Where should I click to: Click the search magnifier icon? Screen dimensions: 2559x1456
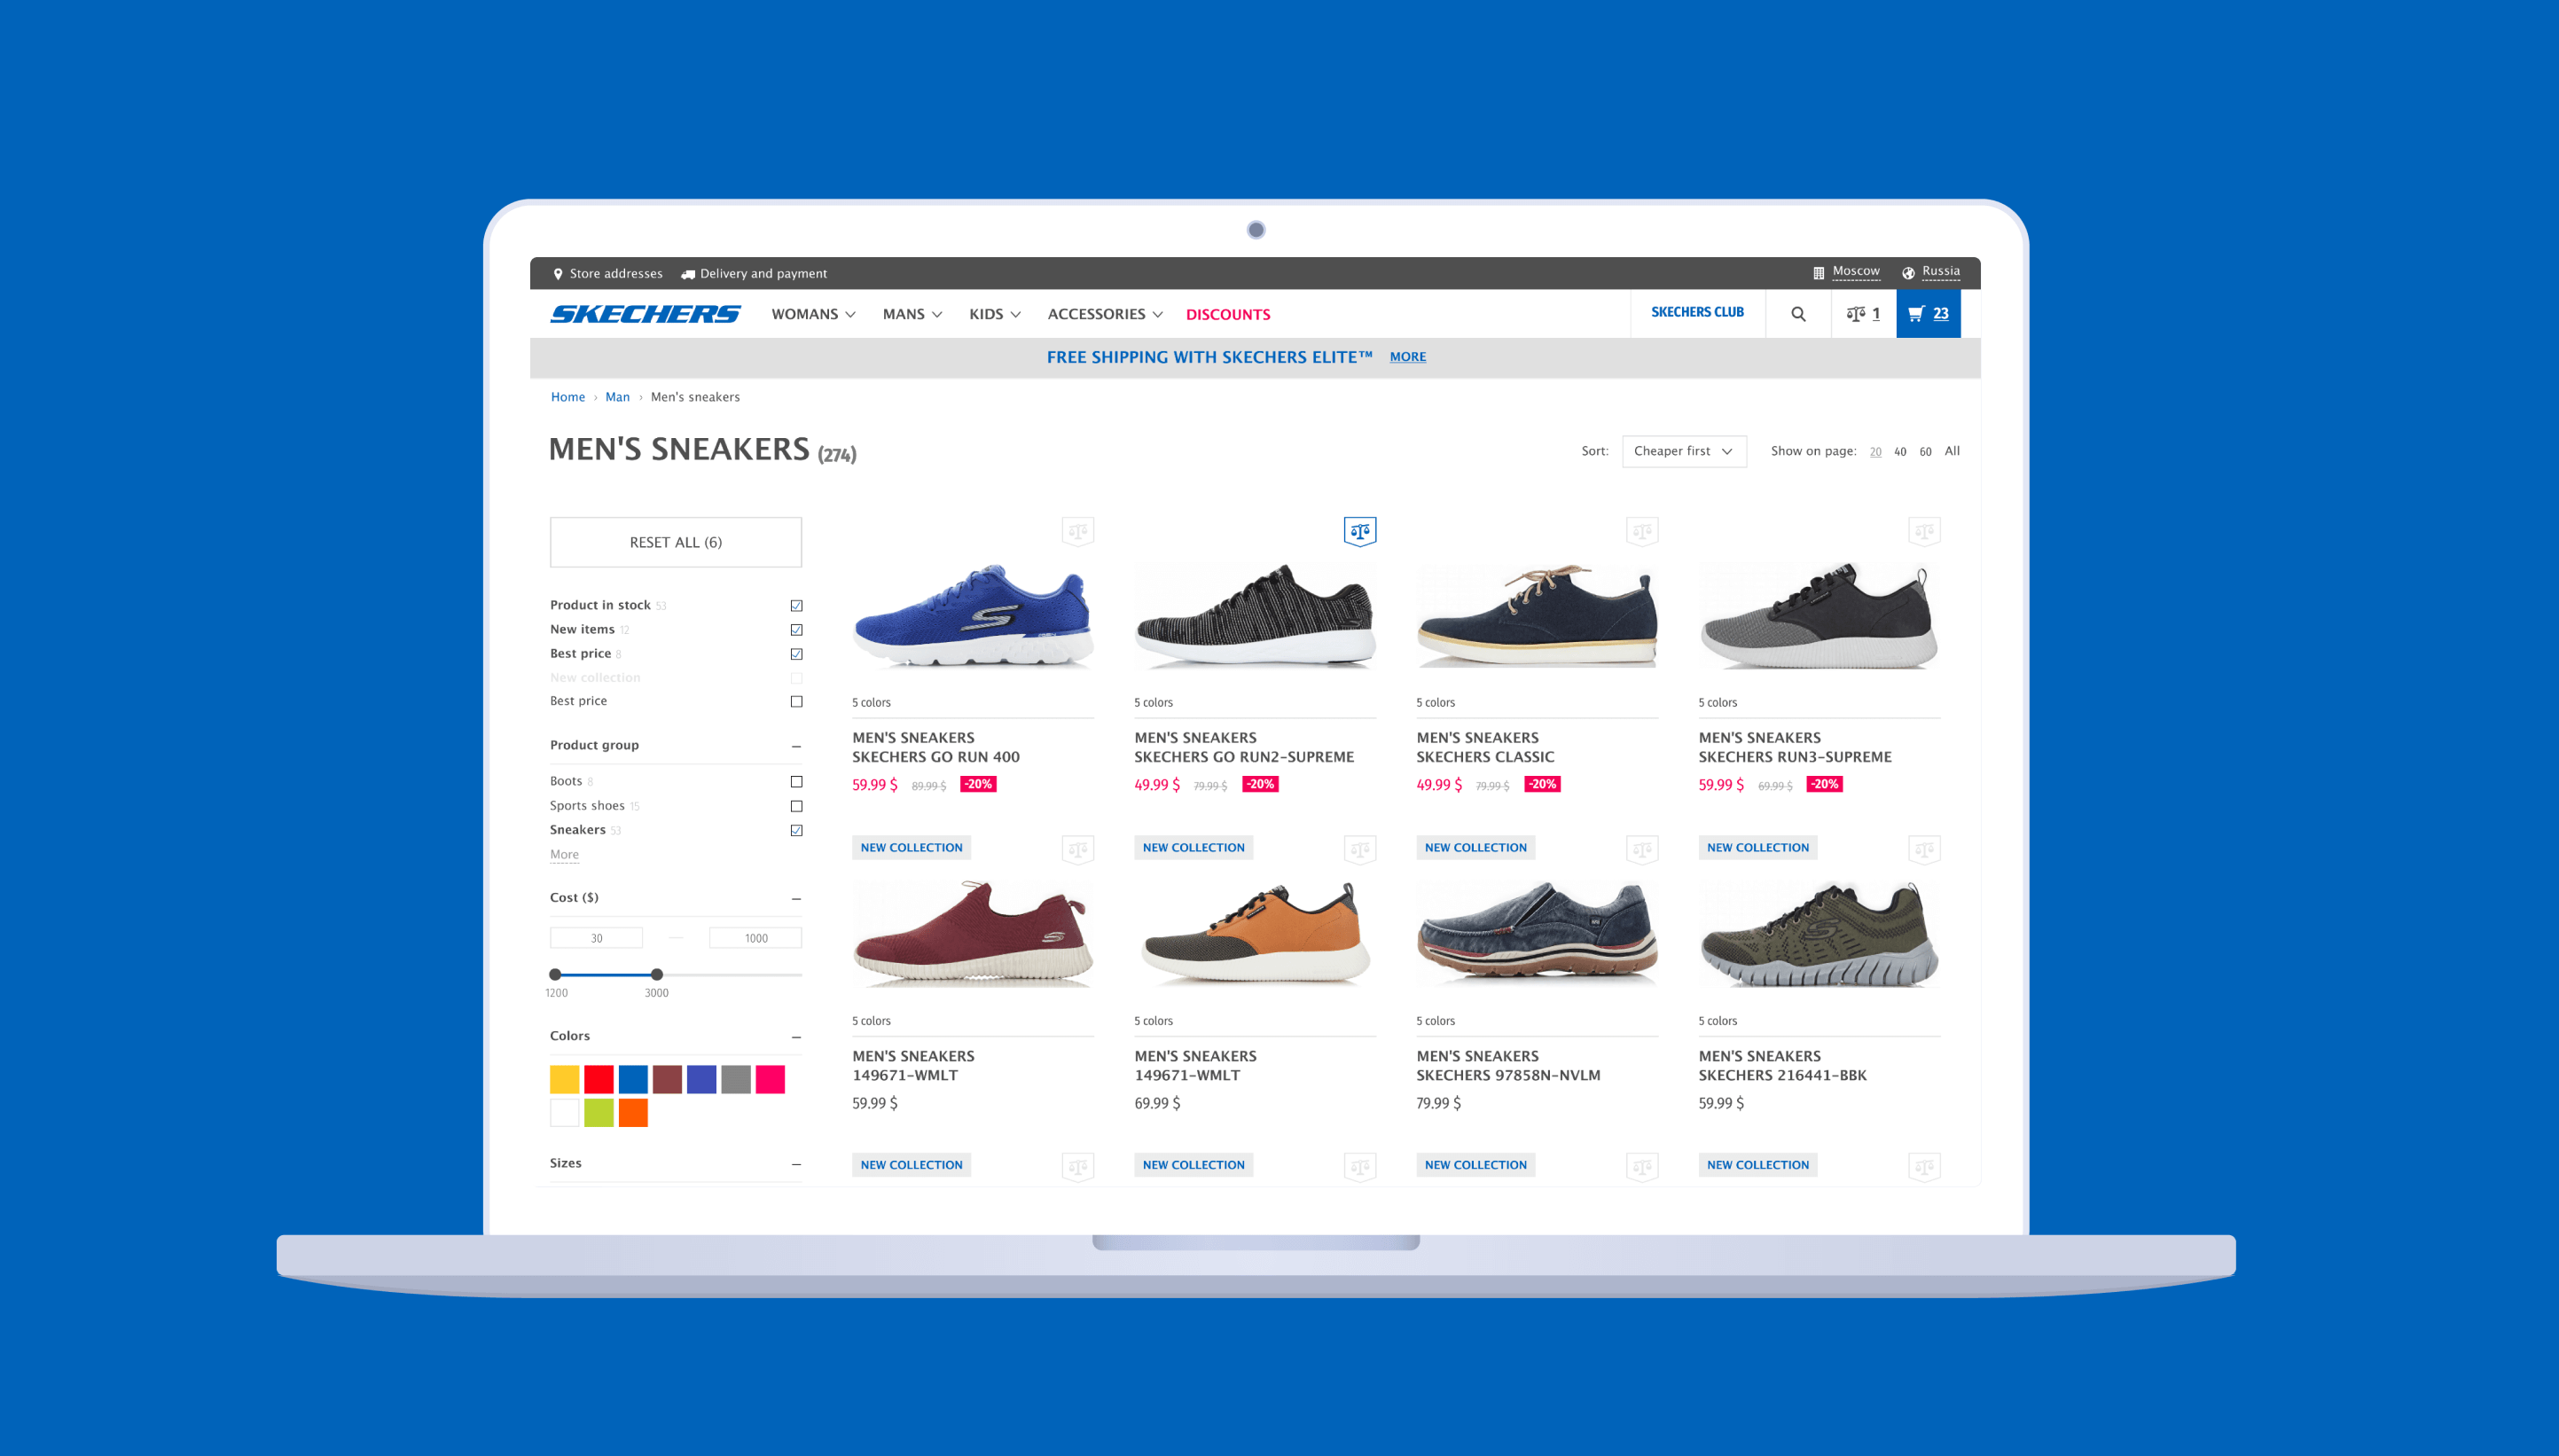click(1798, 314)
